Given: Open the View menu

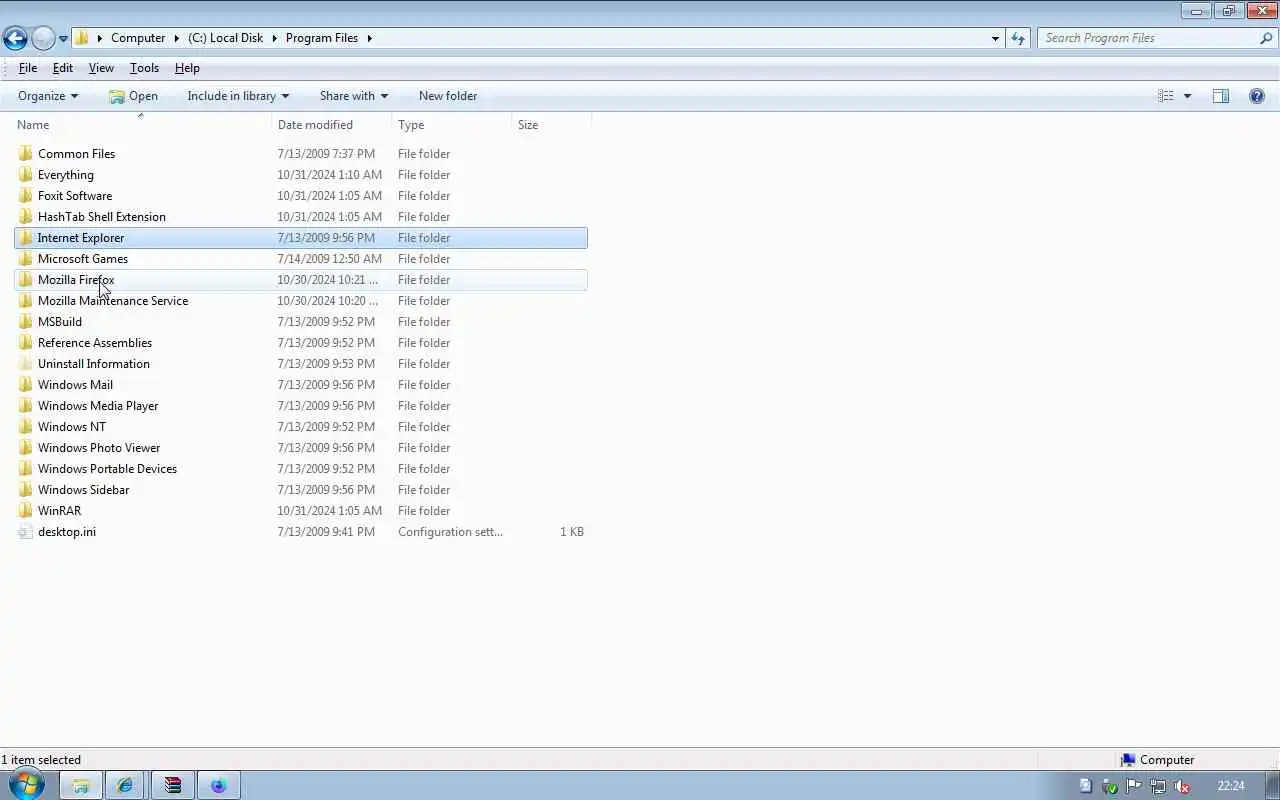Looking at the screenshot, I should point(101,68).
